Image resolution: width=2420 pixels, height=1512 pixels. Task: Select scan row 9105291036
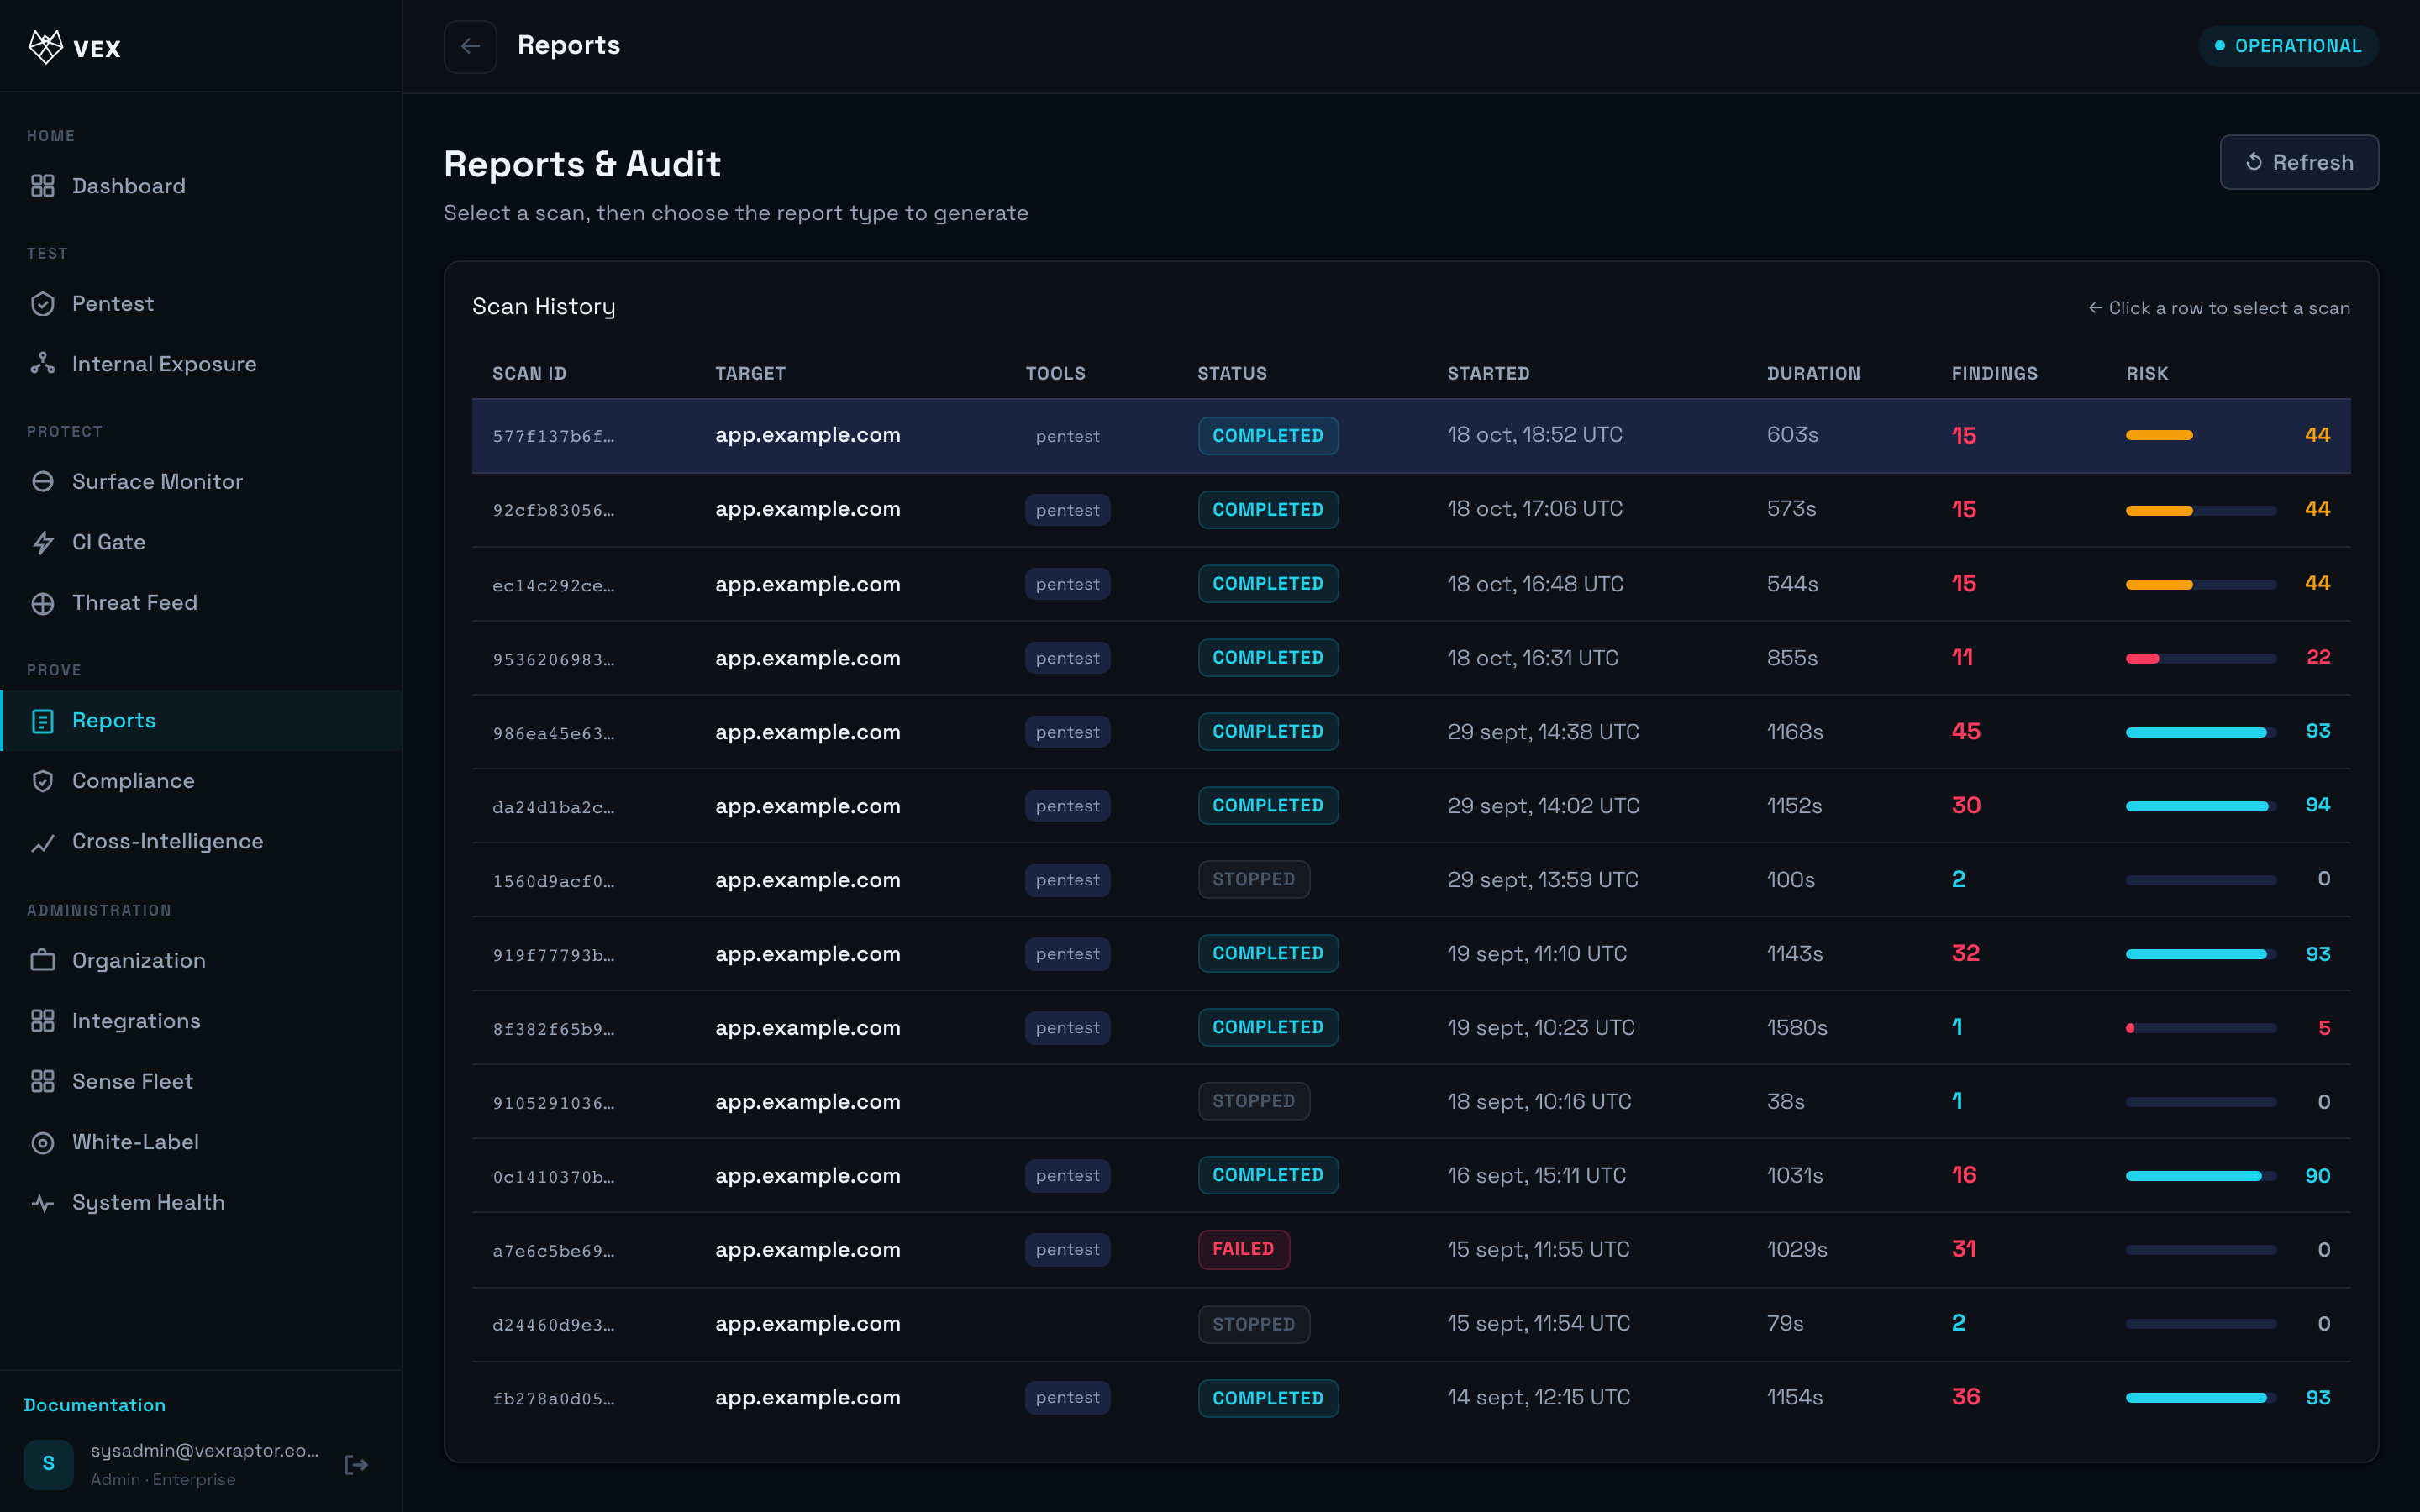point(1411,1102)
